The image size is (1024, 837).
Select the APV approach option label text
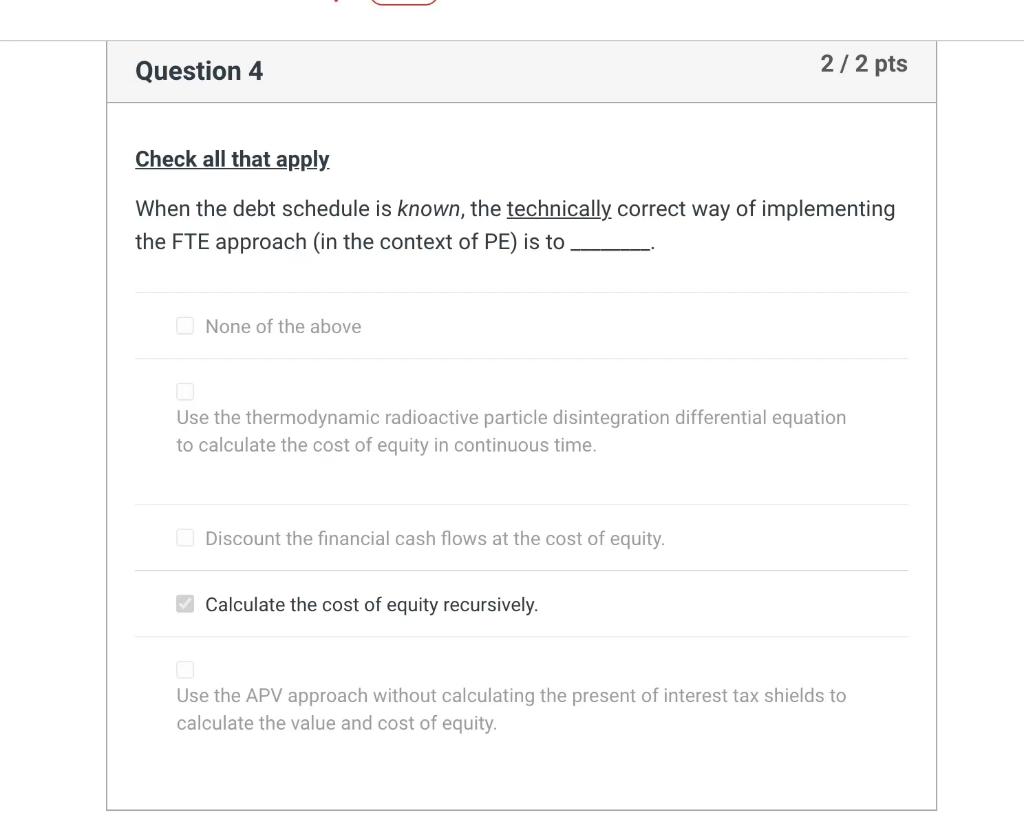(x=511, y=709)
